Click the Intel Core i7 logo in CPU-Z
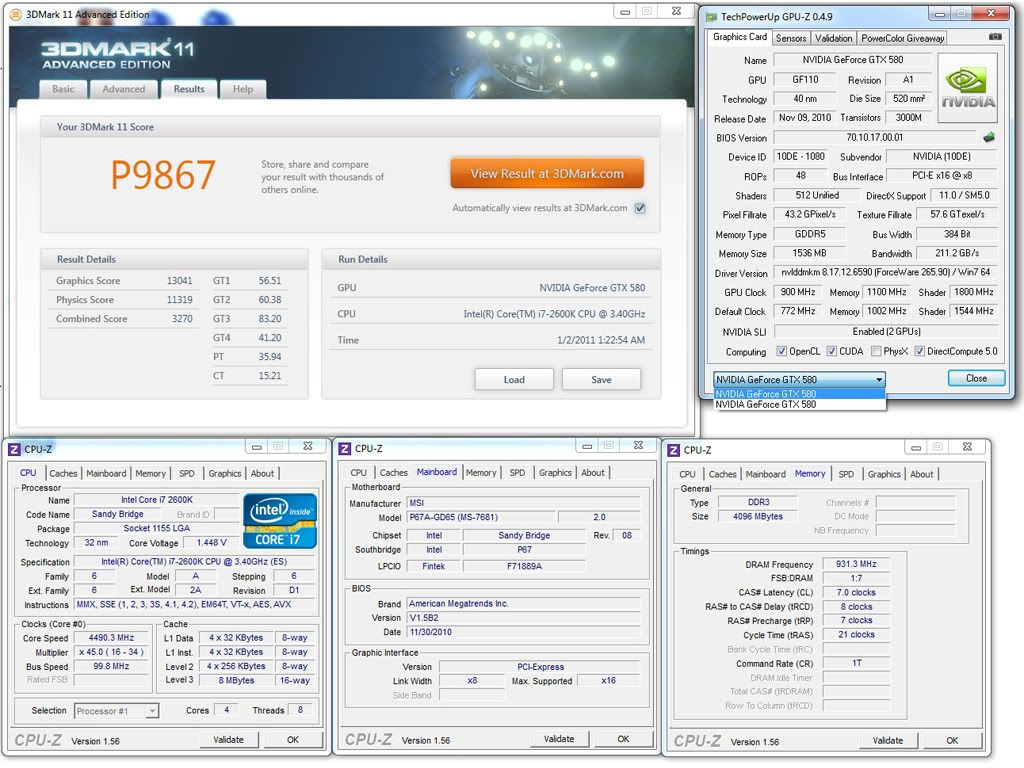 tap(280, 520)
